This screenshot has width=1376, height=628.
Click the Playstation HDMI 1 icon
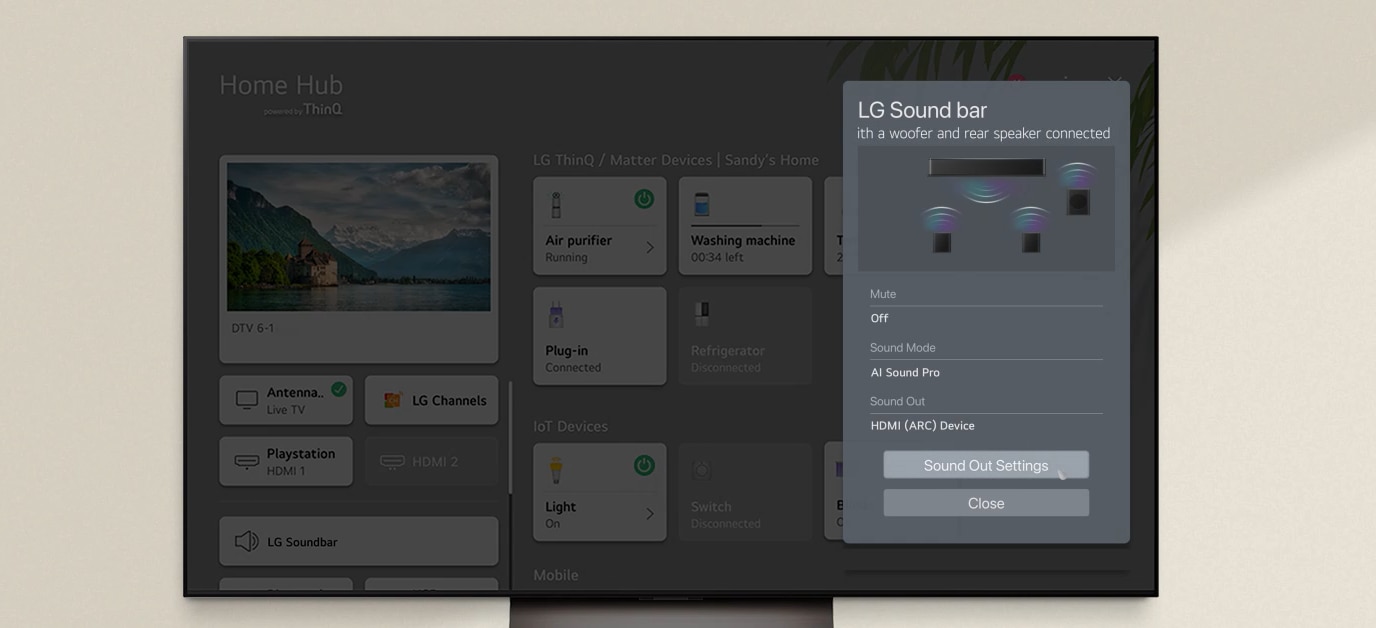coord(247,461)
